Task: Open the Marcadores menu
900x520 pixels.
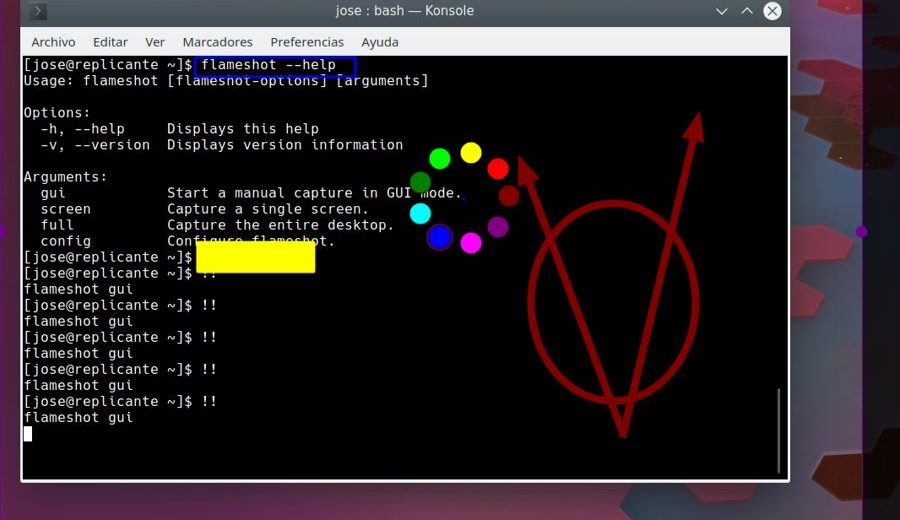Action: [x=217, y=42]
